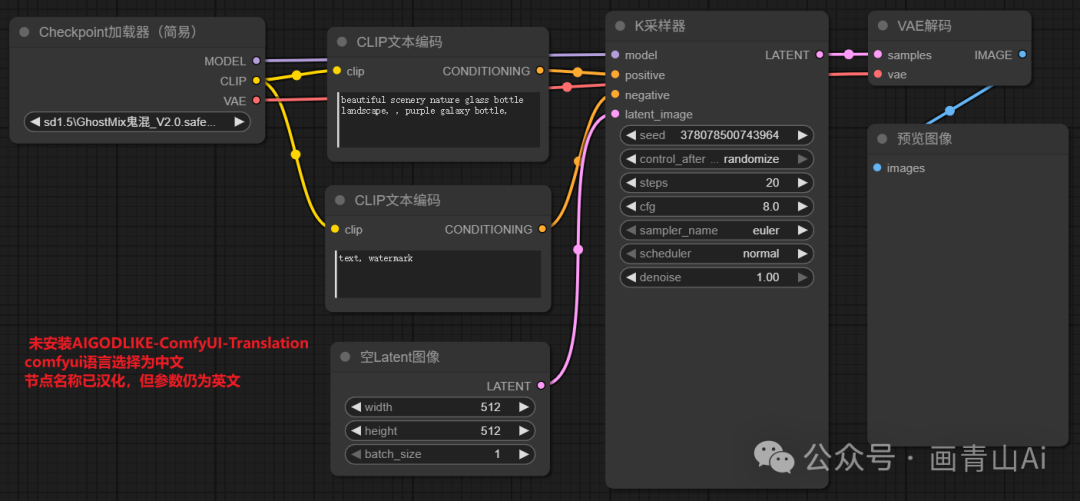Click the vae input port on VAE解码
This screenshot has height=501, width=1080.
click(x=878, y=74)
